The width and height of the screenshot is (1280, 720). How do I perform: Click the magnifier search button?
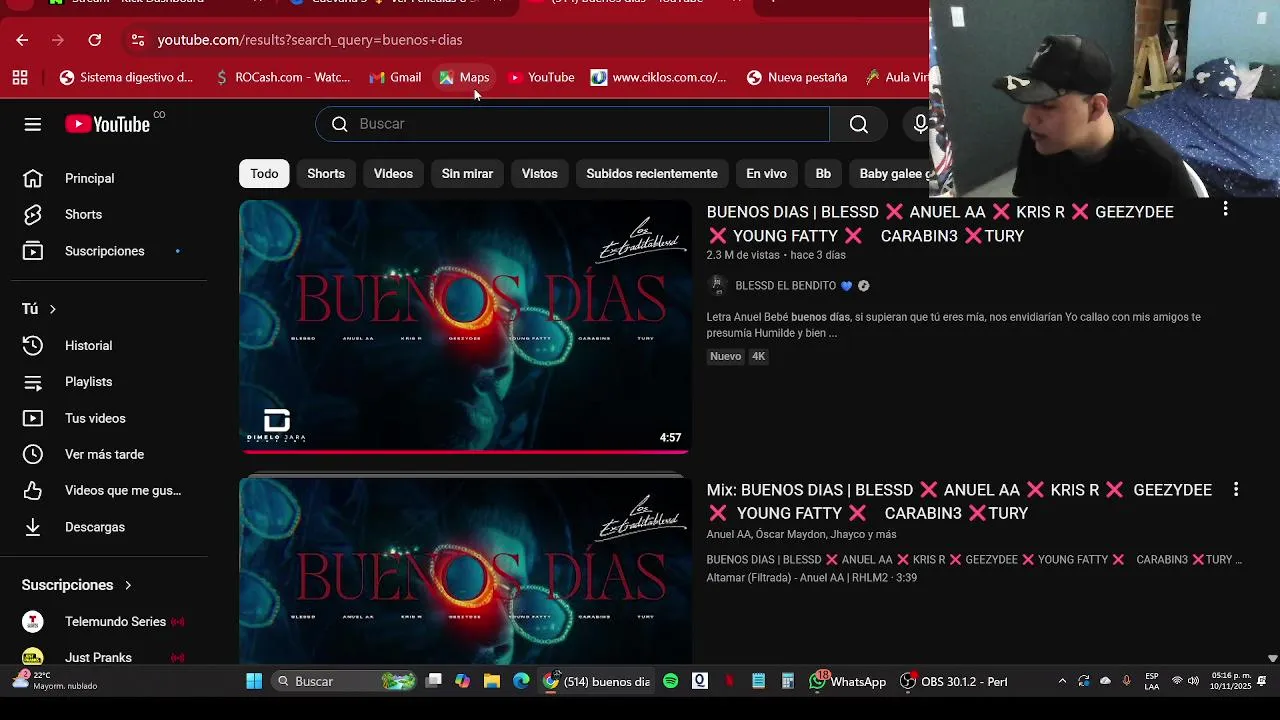(858, 124)
